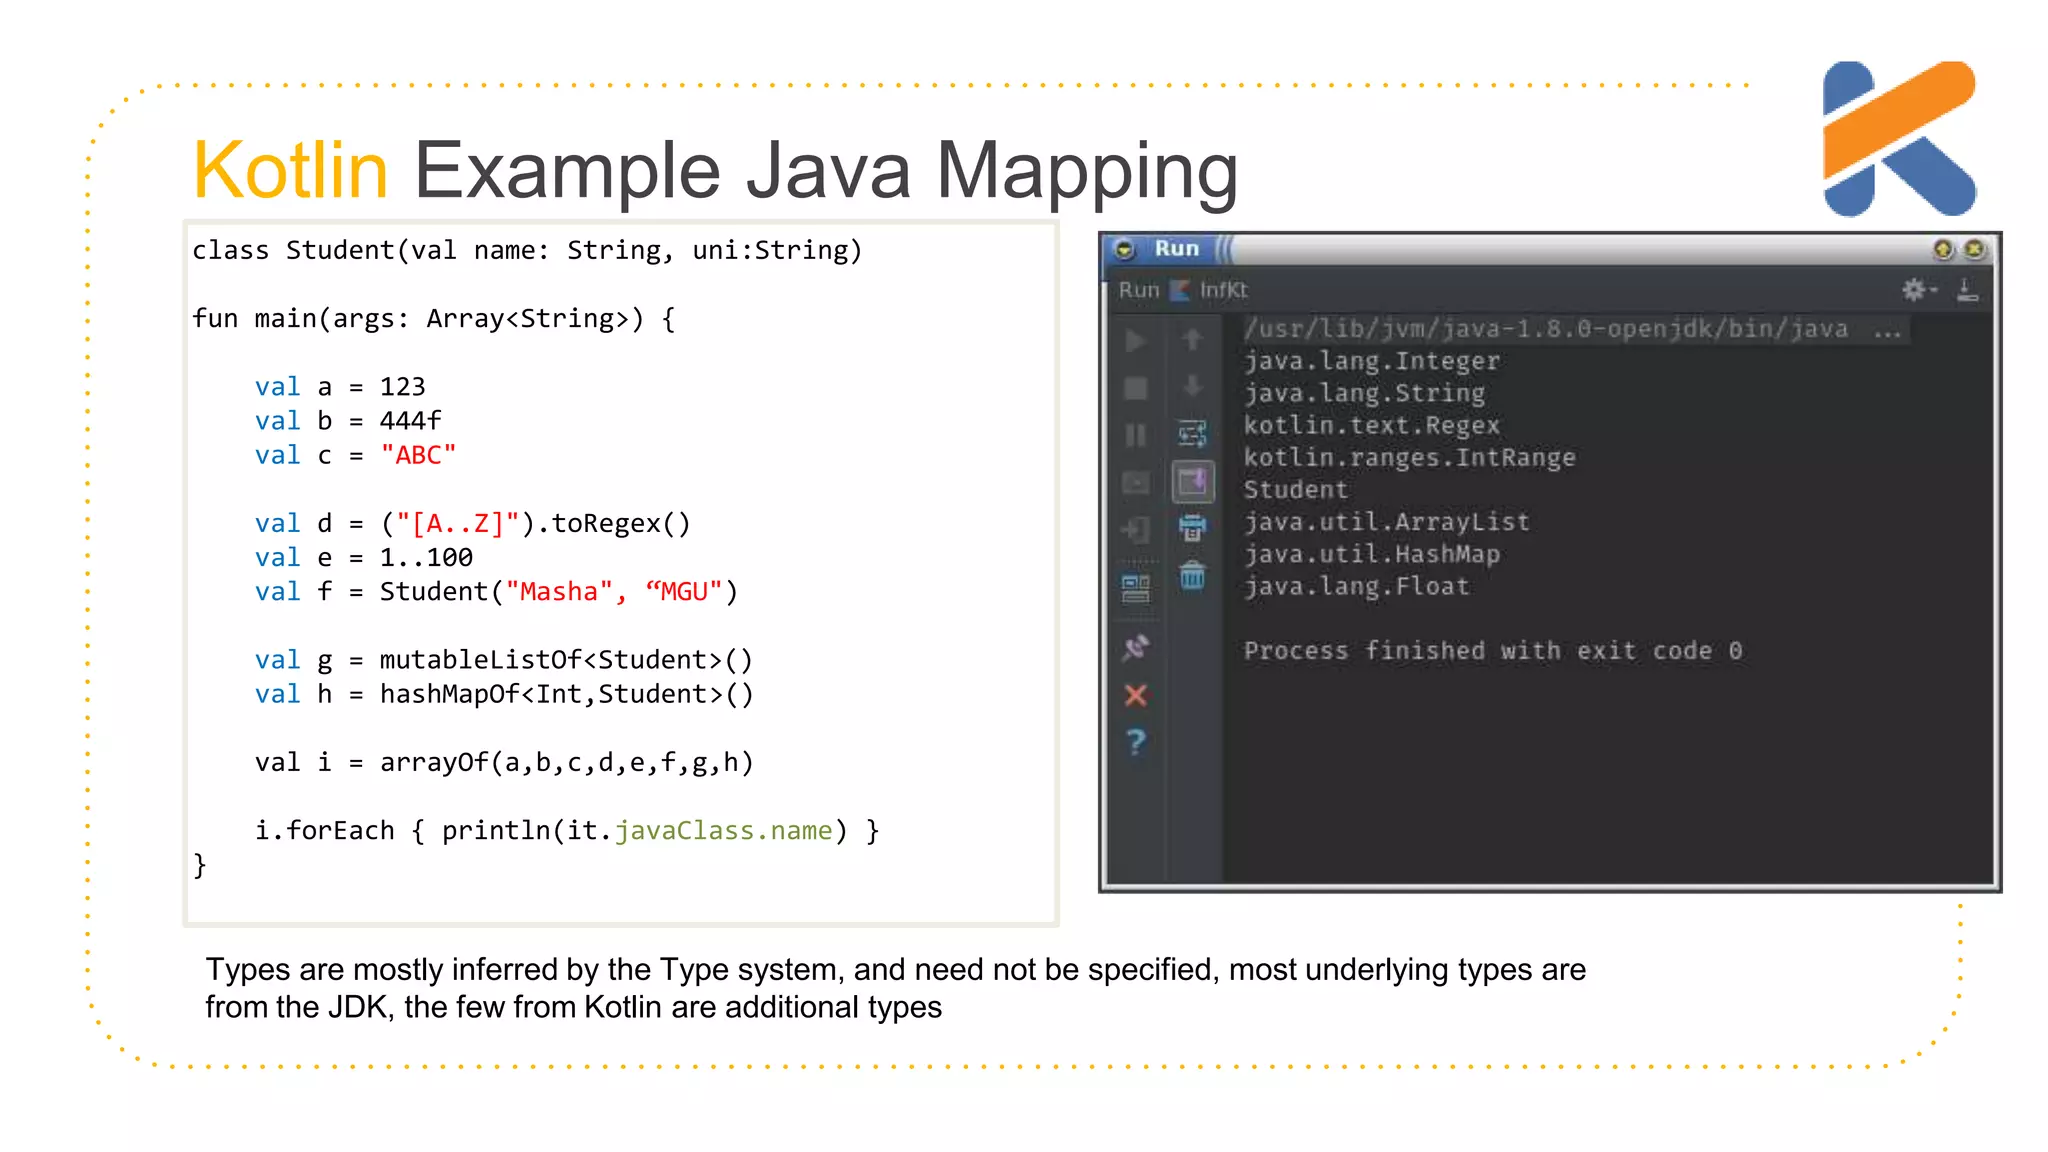This screenshot has width=2048, height=1152.
Task: Expand the folded java command ellipsis
Action: (x=1888, y=330)
